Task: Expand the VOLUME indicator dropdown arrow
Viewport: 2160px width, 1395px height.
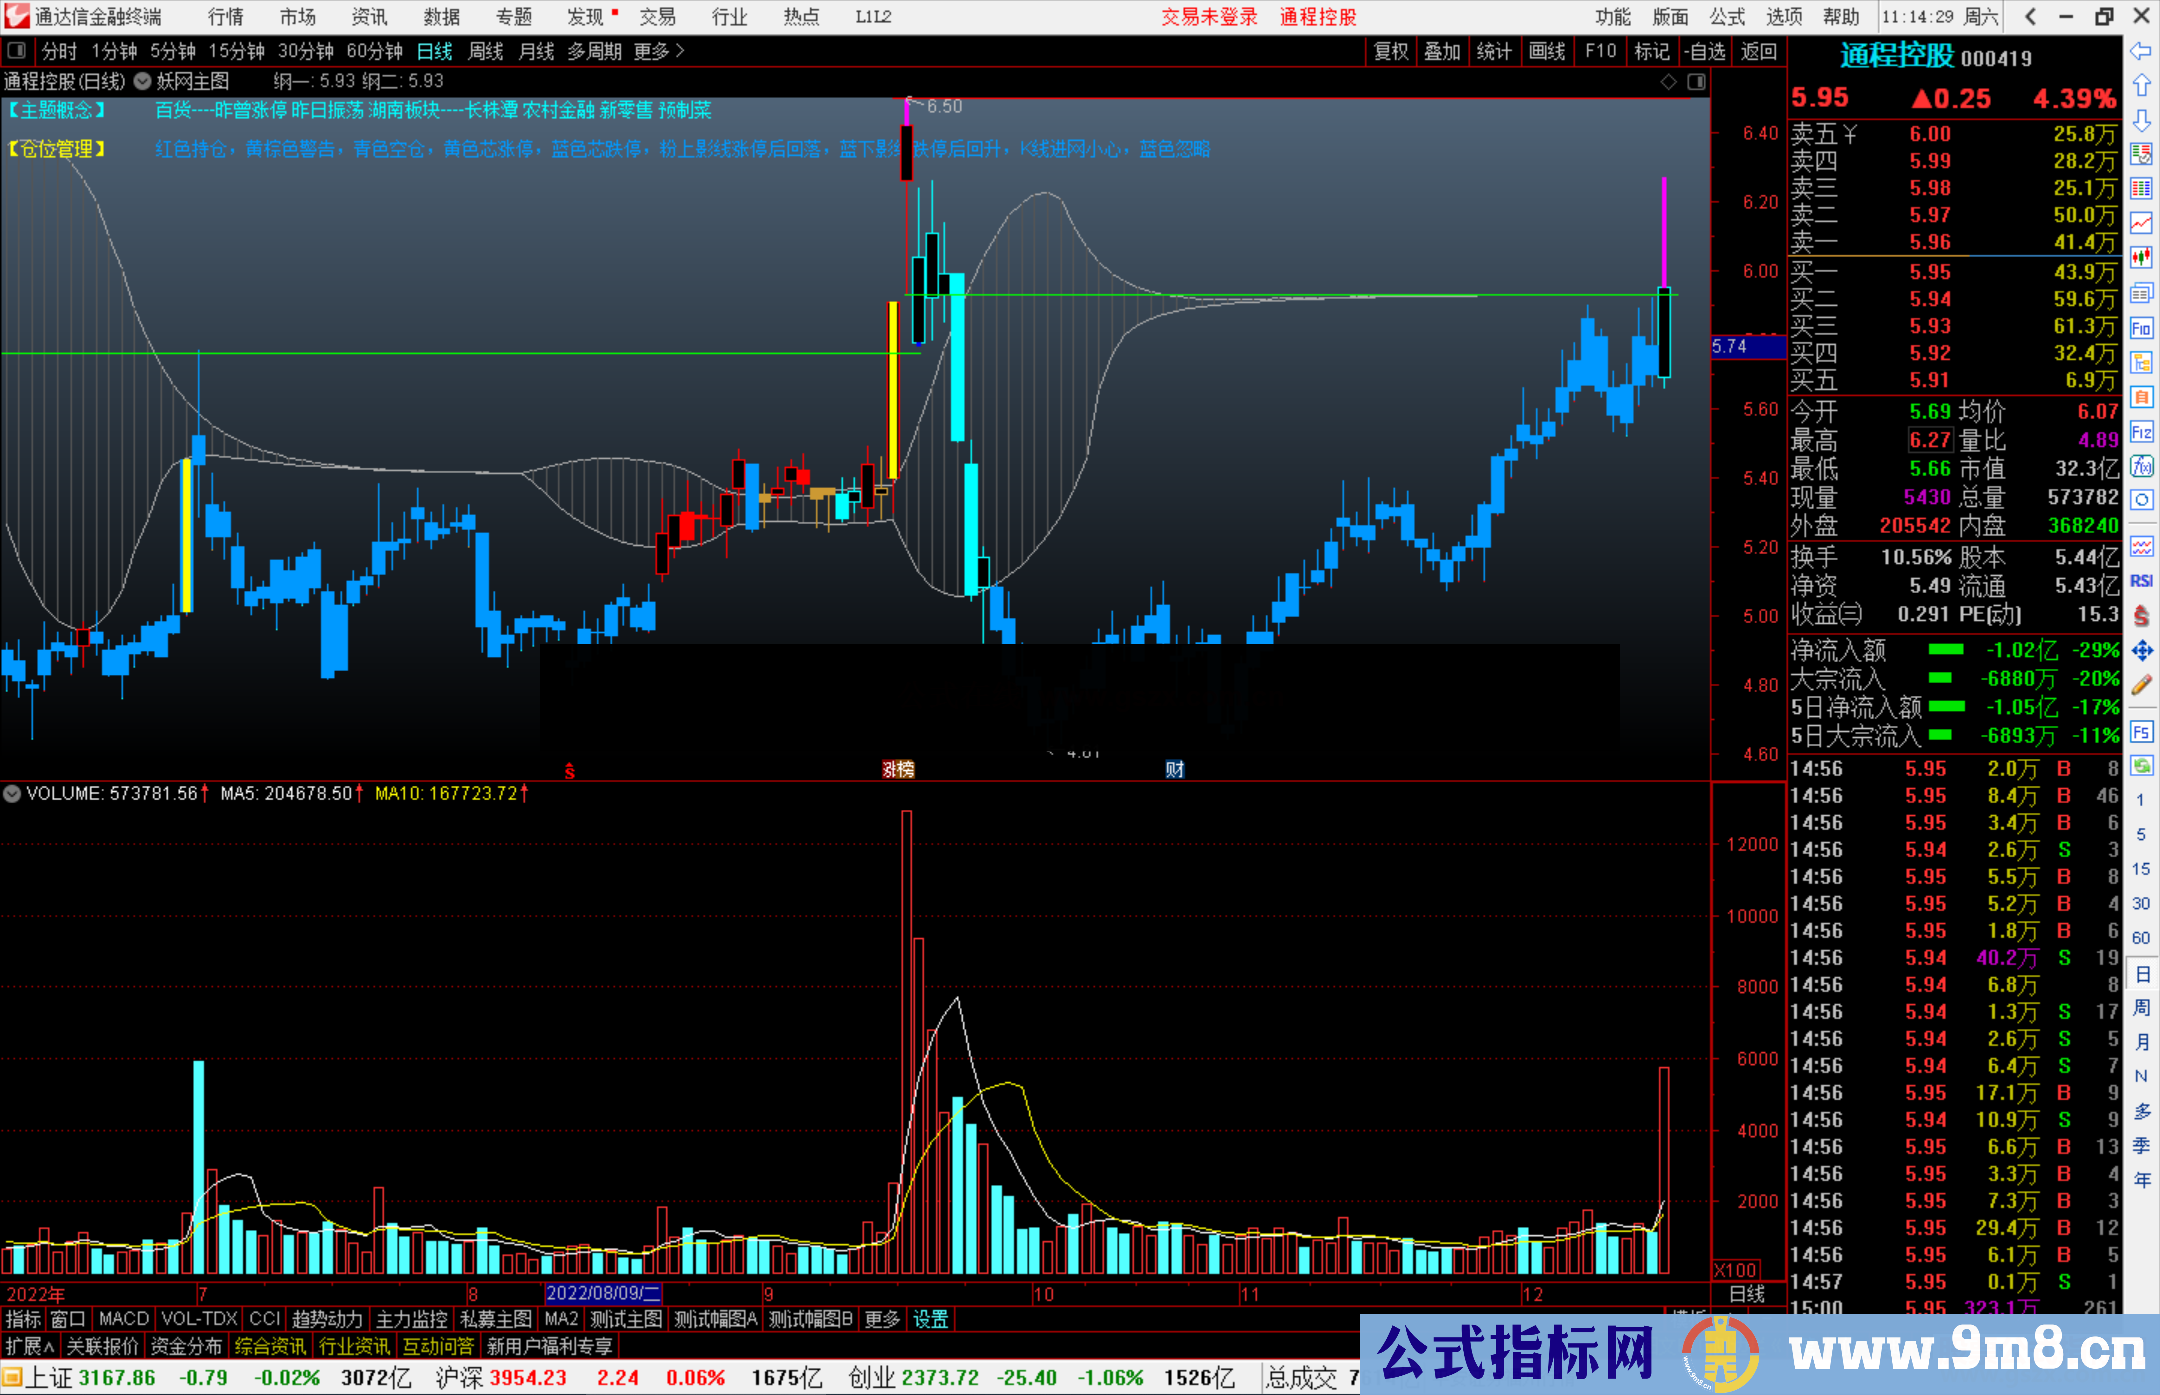Action: [x=12, y=794]
